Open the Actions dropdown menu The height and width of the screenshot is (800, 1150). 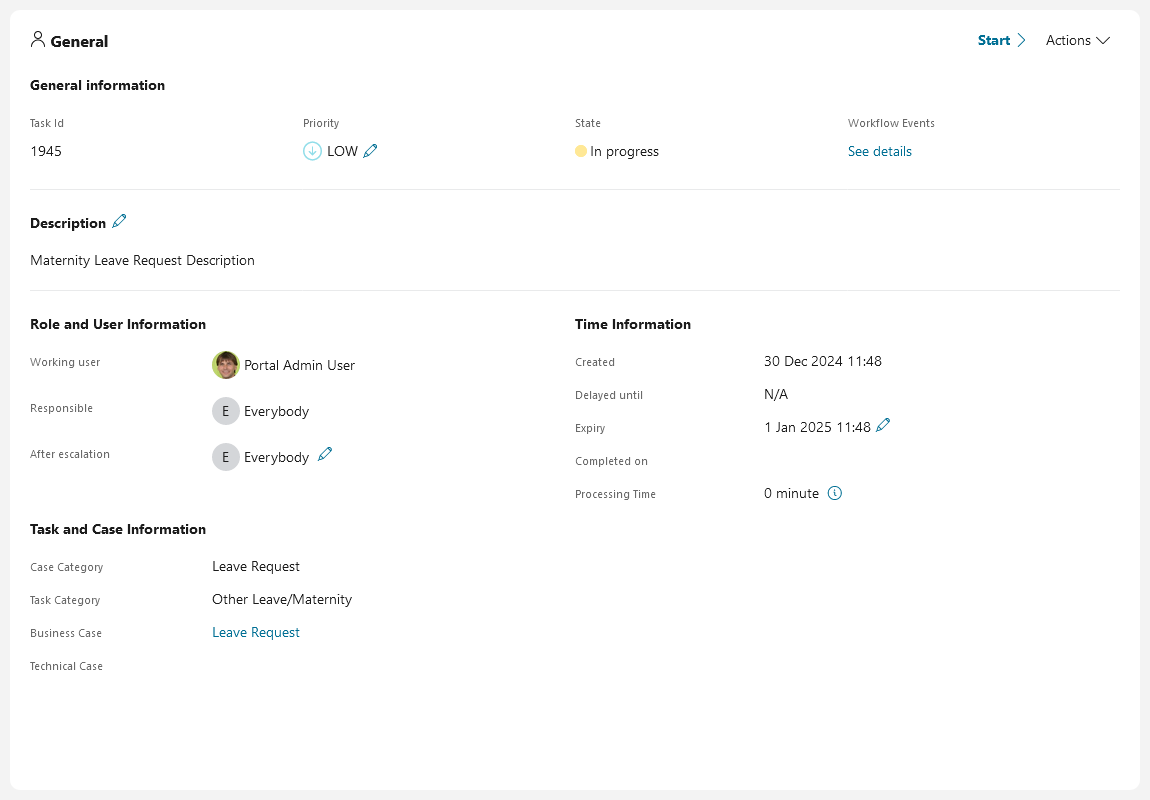(x=1078, y=40)
